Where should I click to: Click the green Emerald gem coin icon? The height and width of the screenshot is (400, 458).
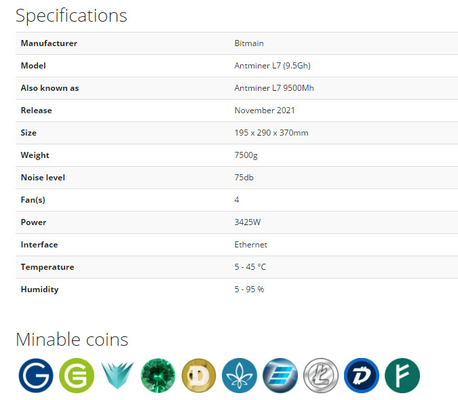(158, 375)
